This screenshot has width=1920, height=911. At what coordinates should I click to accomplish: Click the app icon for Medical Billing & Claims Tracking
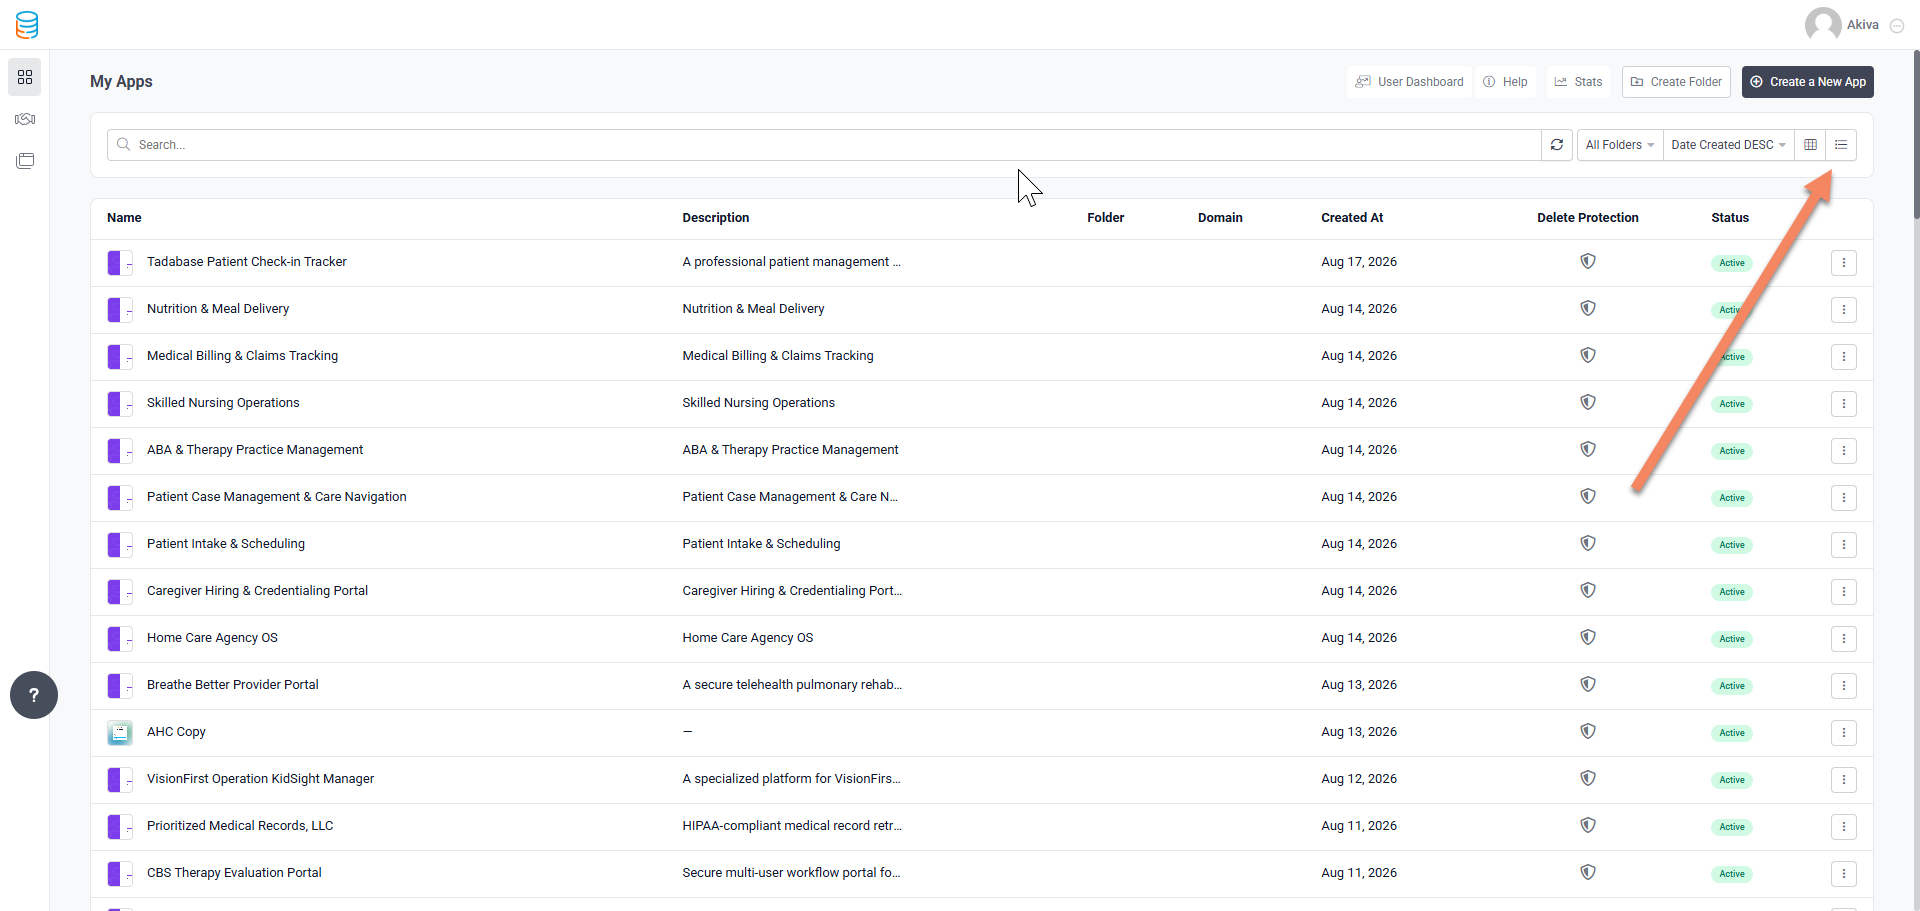click(x=120, y=357)
